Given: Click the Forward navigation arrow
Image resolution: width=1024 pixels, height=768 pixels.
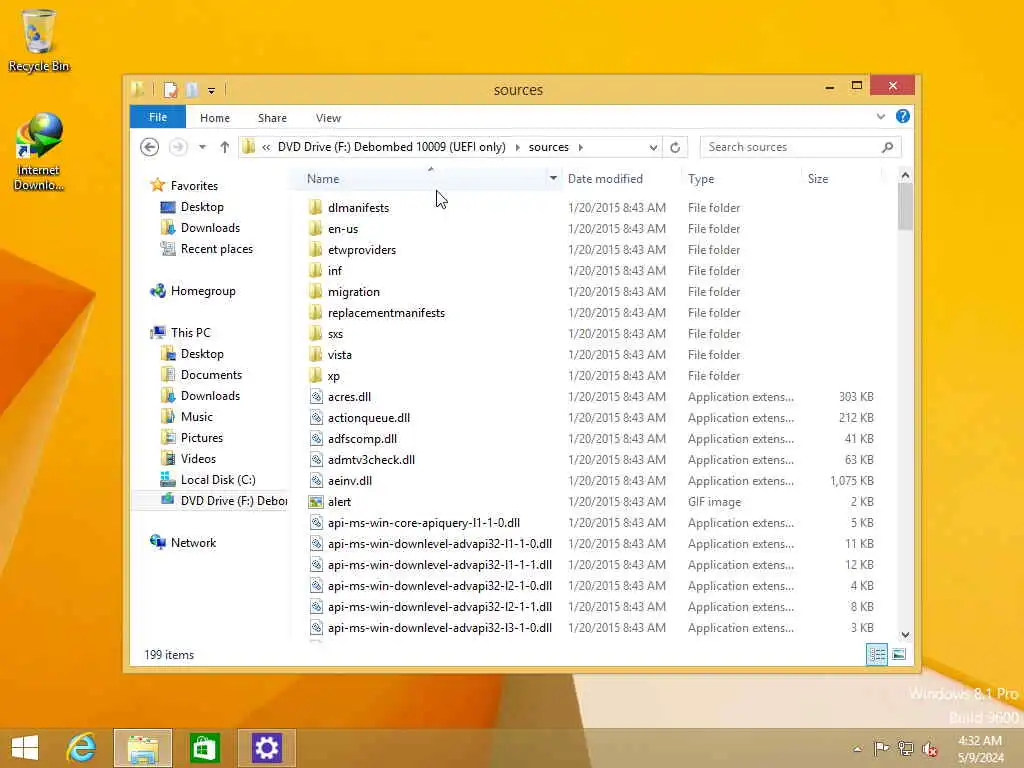Looking at the screenshot, I should point(178,147).
